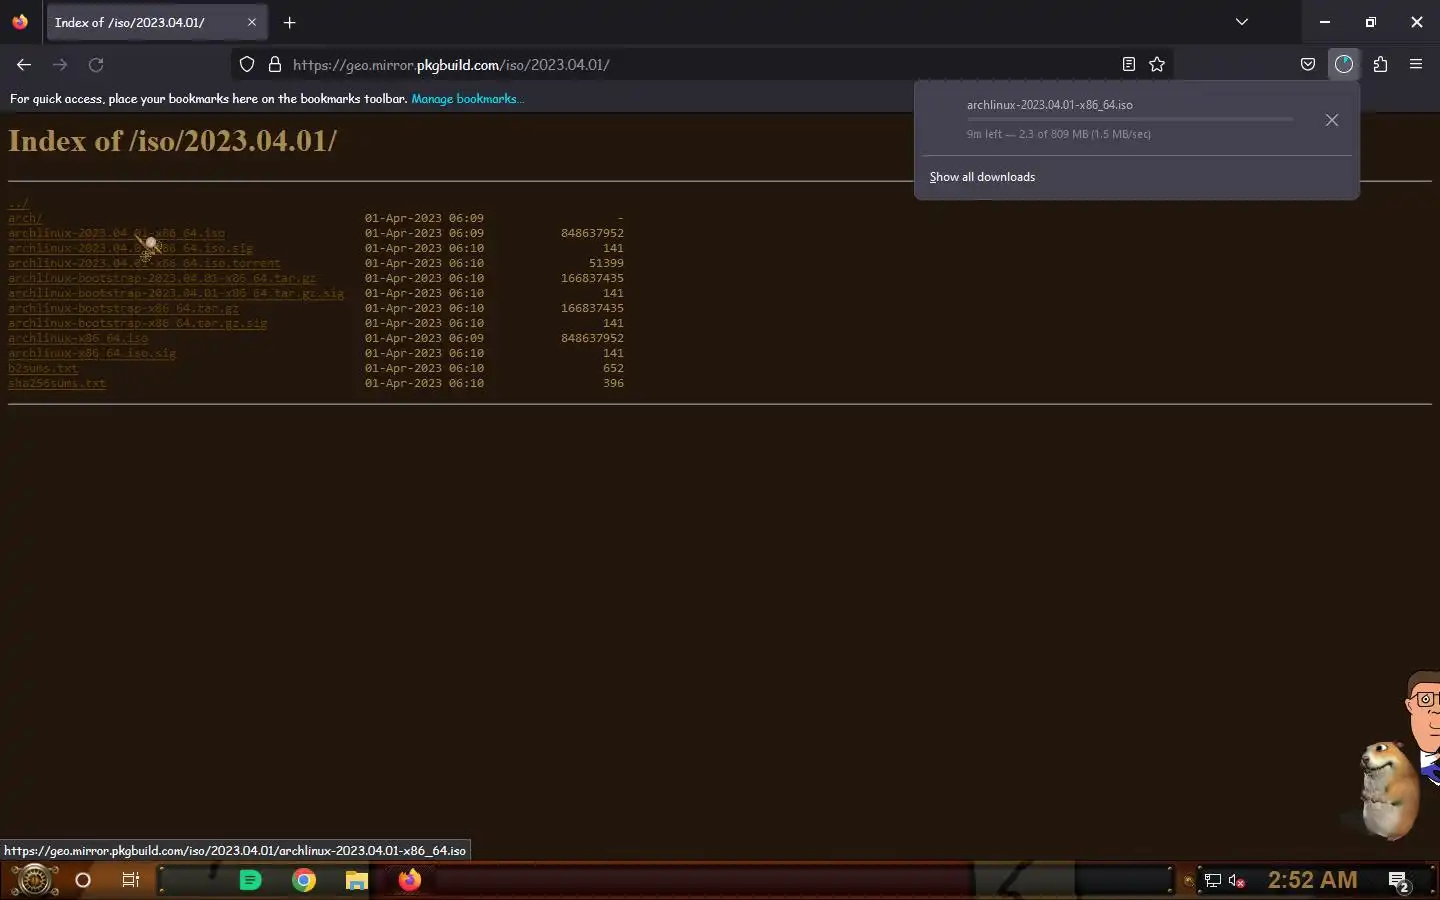1440x900 pixels.
Task: Go back to the previous page
Action: tap(24, 65)
